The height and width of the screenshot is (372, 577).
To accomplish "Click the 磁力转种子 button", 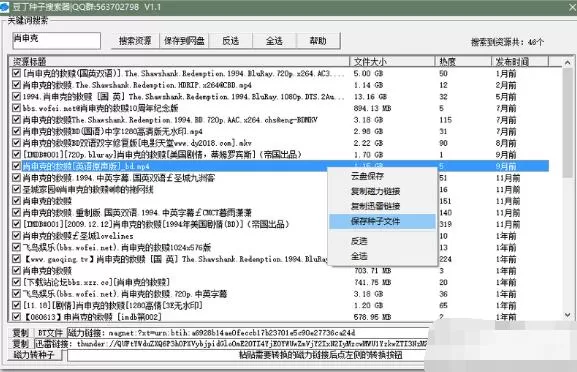I will 35,355.
